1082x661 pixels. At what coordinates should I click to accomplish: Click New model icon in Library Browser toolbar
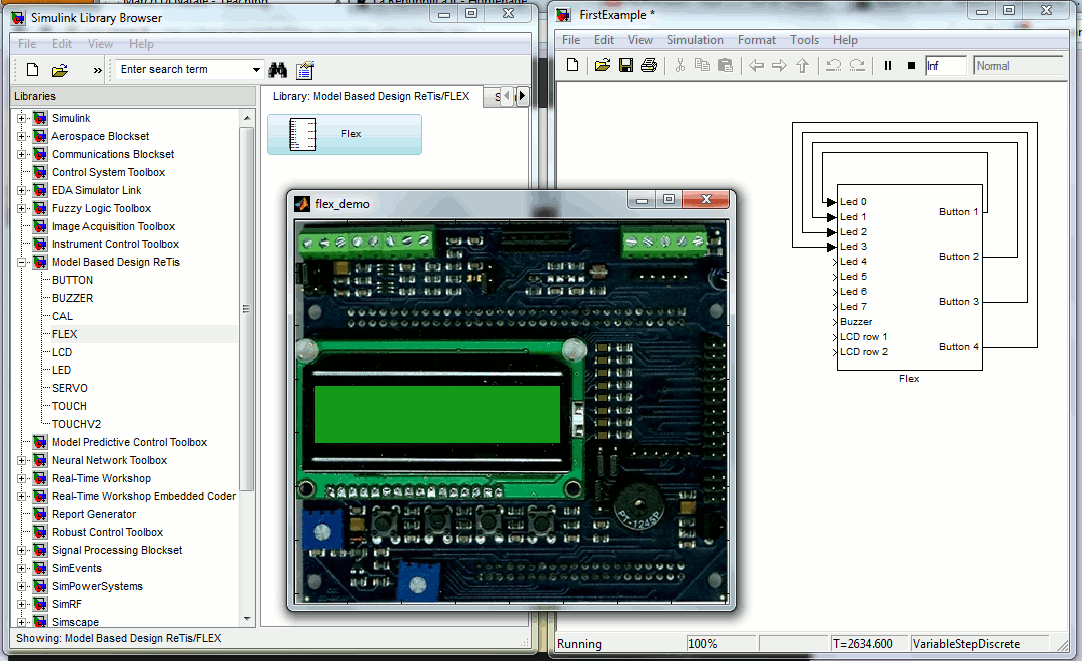pos(32,70)
